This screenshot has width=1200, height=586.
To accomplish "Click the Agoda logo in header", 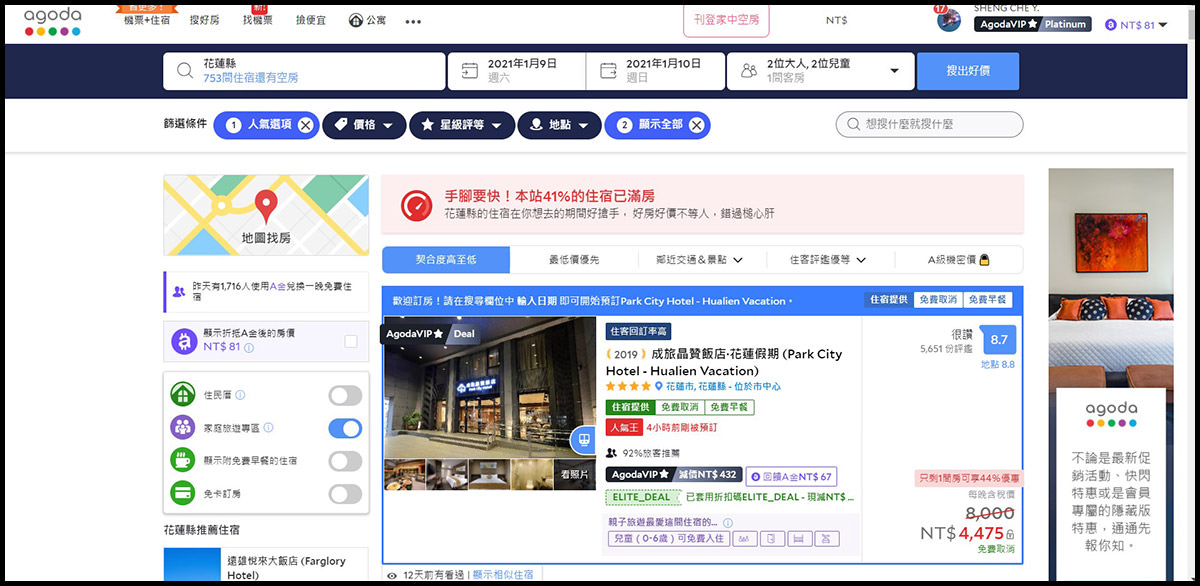I will pyautogui.click(x=52, y=21).
